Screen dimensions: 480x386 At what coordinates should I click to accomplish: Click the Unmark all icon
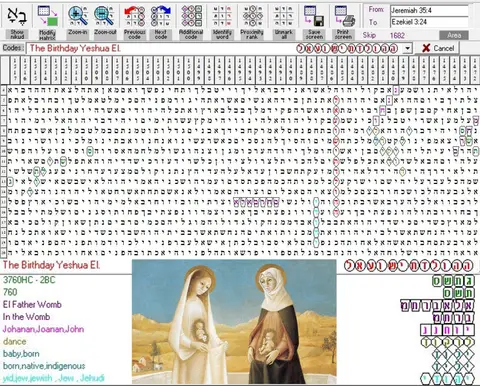point(284,16)
